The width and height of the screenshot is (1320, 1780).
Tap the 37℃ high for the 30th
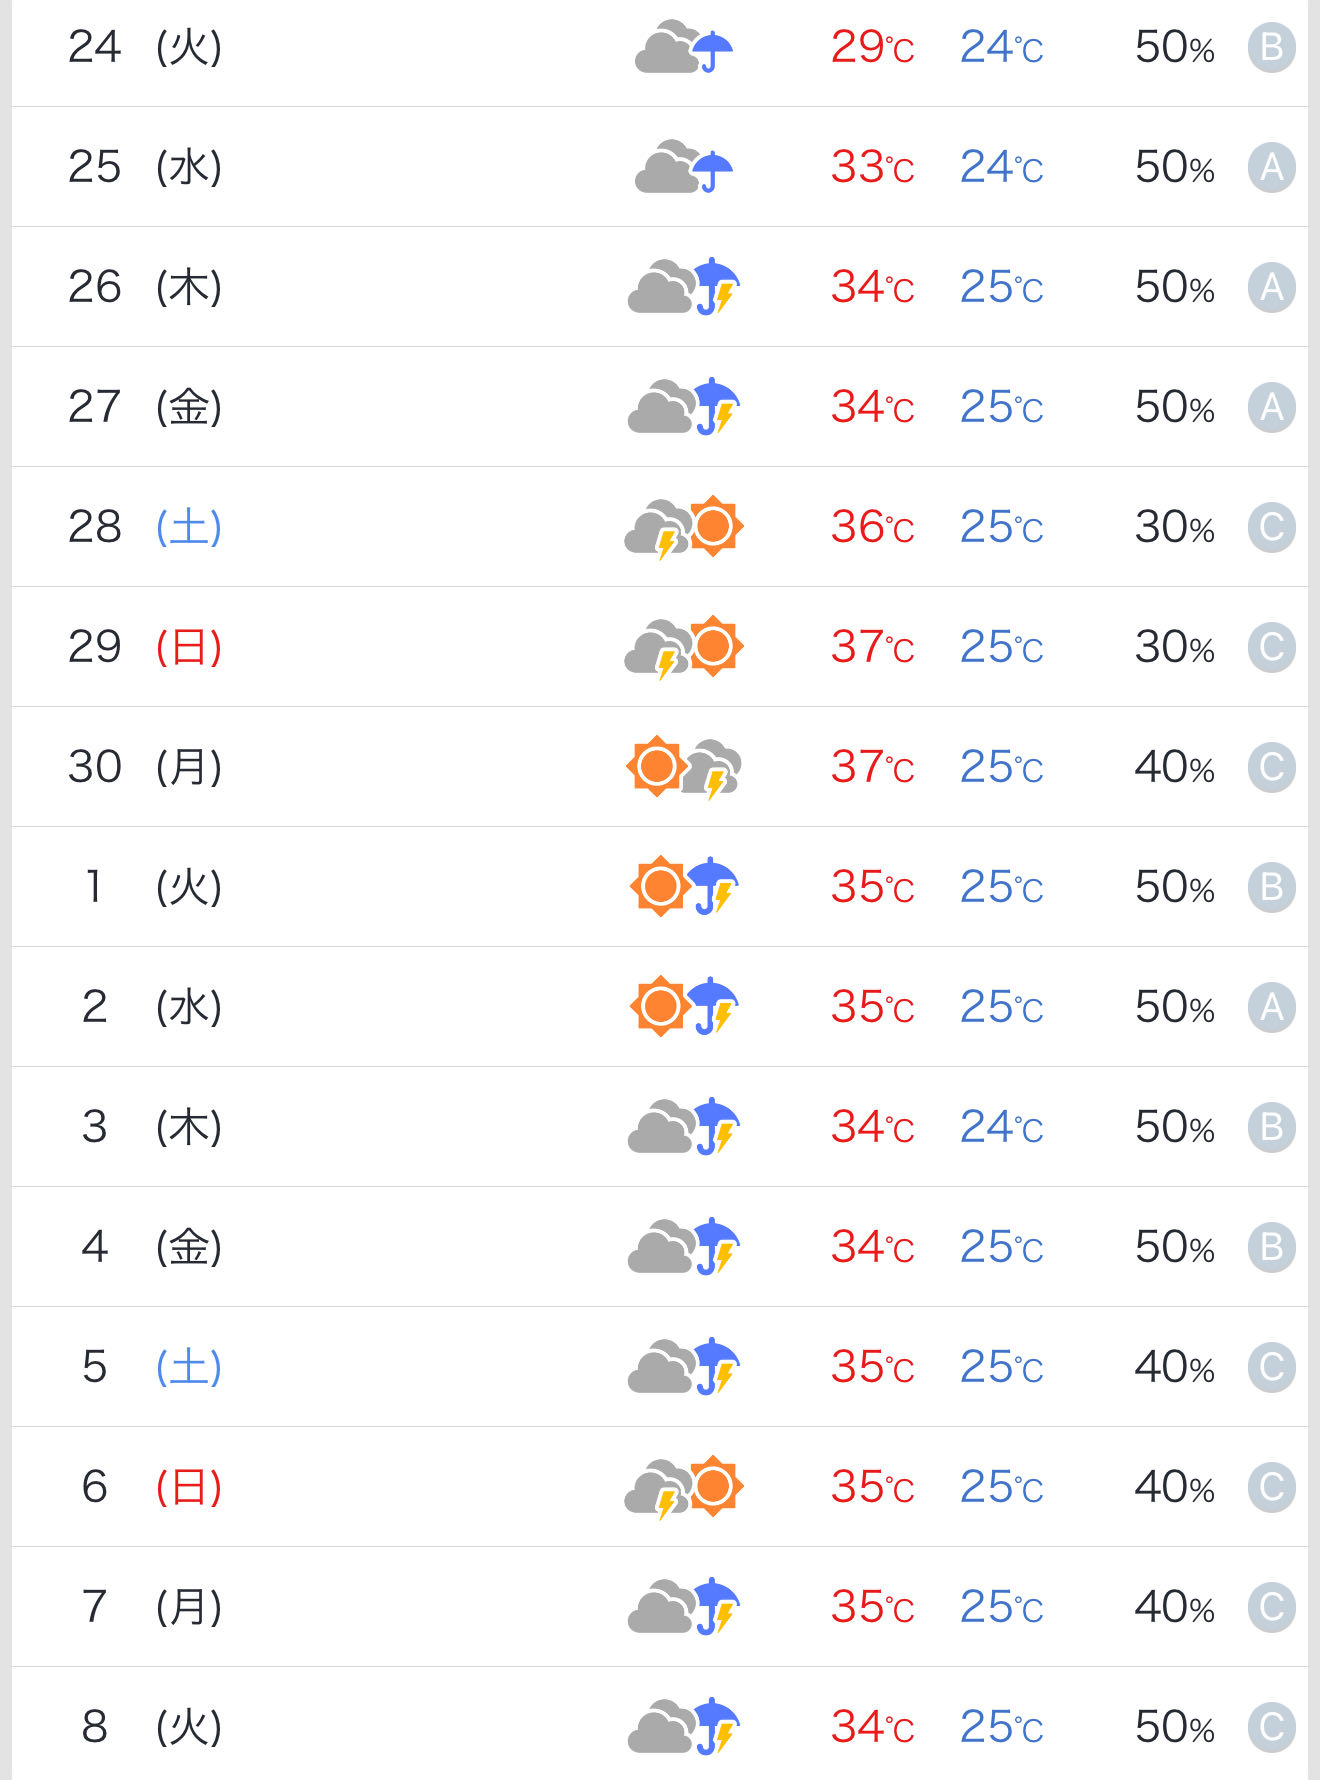tap(872, 767)
